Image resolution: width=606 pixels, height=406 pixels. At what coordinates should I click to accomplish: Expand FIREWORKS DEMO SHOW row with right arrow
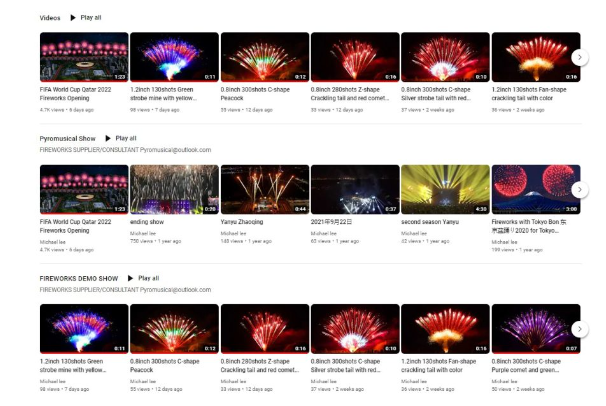click(579, 329)
